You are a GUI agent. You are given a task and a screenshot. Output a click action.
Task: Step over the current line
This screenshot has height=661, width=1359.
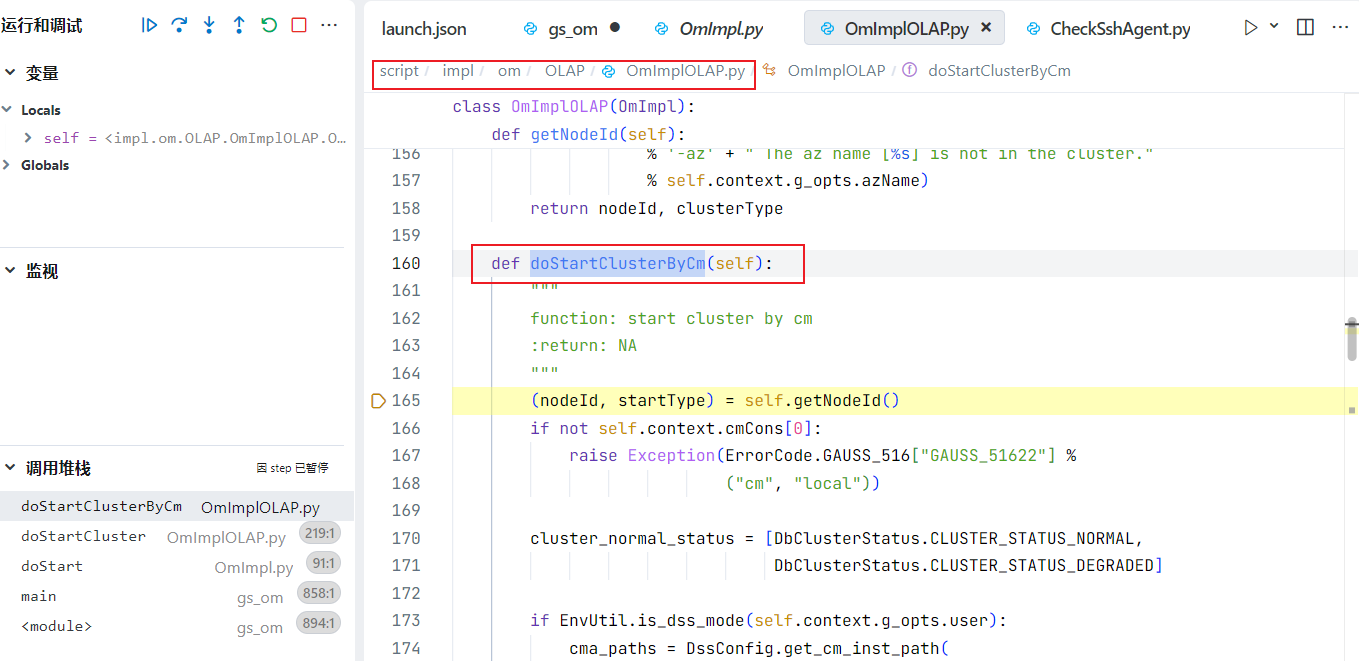(x=179, y=25)
